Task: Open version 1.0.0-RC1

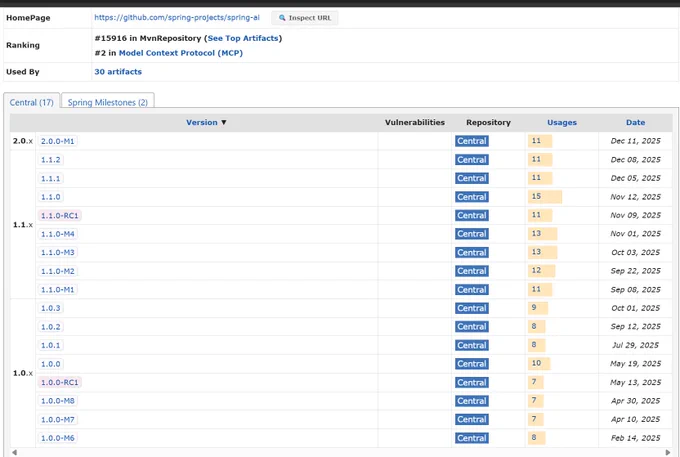Action: coord(60,382)
